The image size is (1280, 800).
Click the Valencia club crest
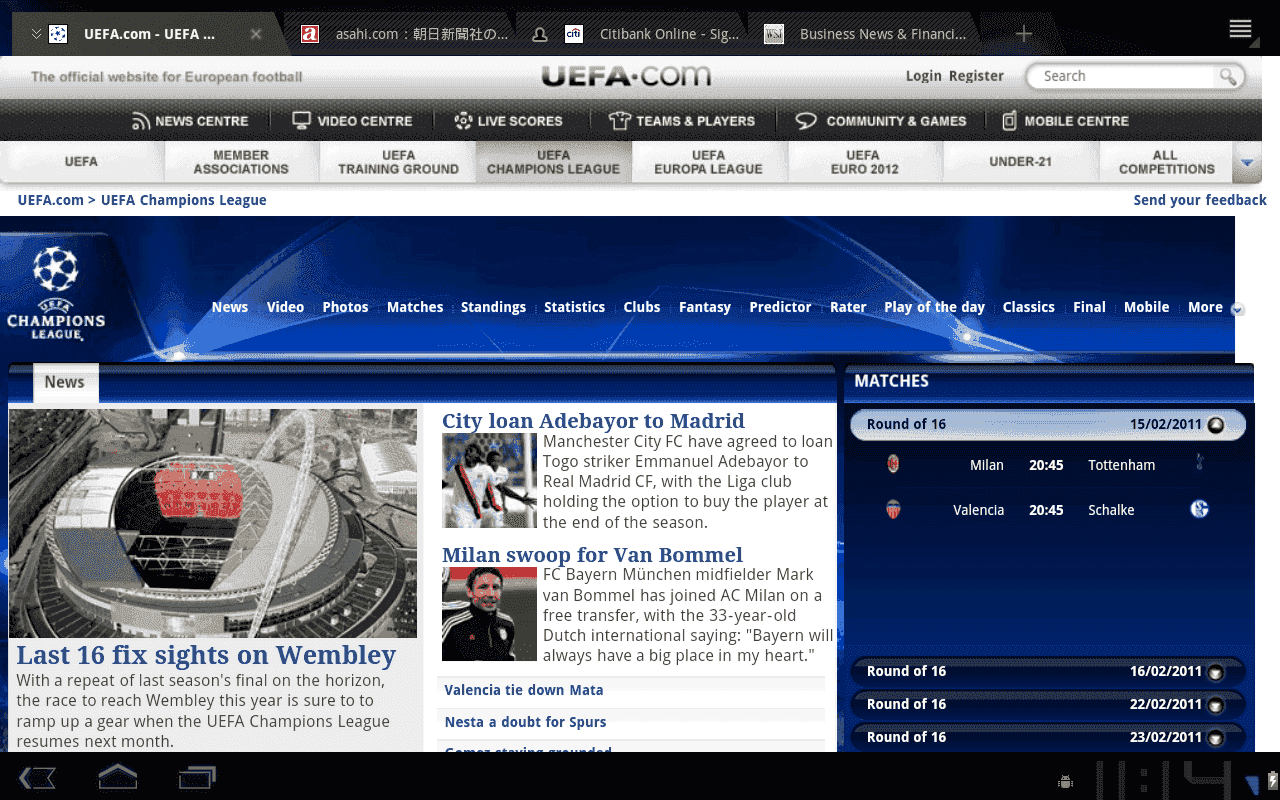tap(893, 509)
